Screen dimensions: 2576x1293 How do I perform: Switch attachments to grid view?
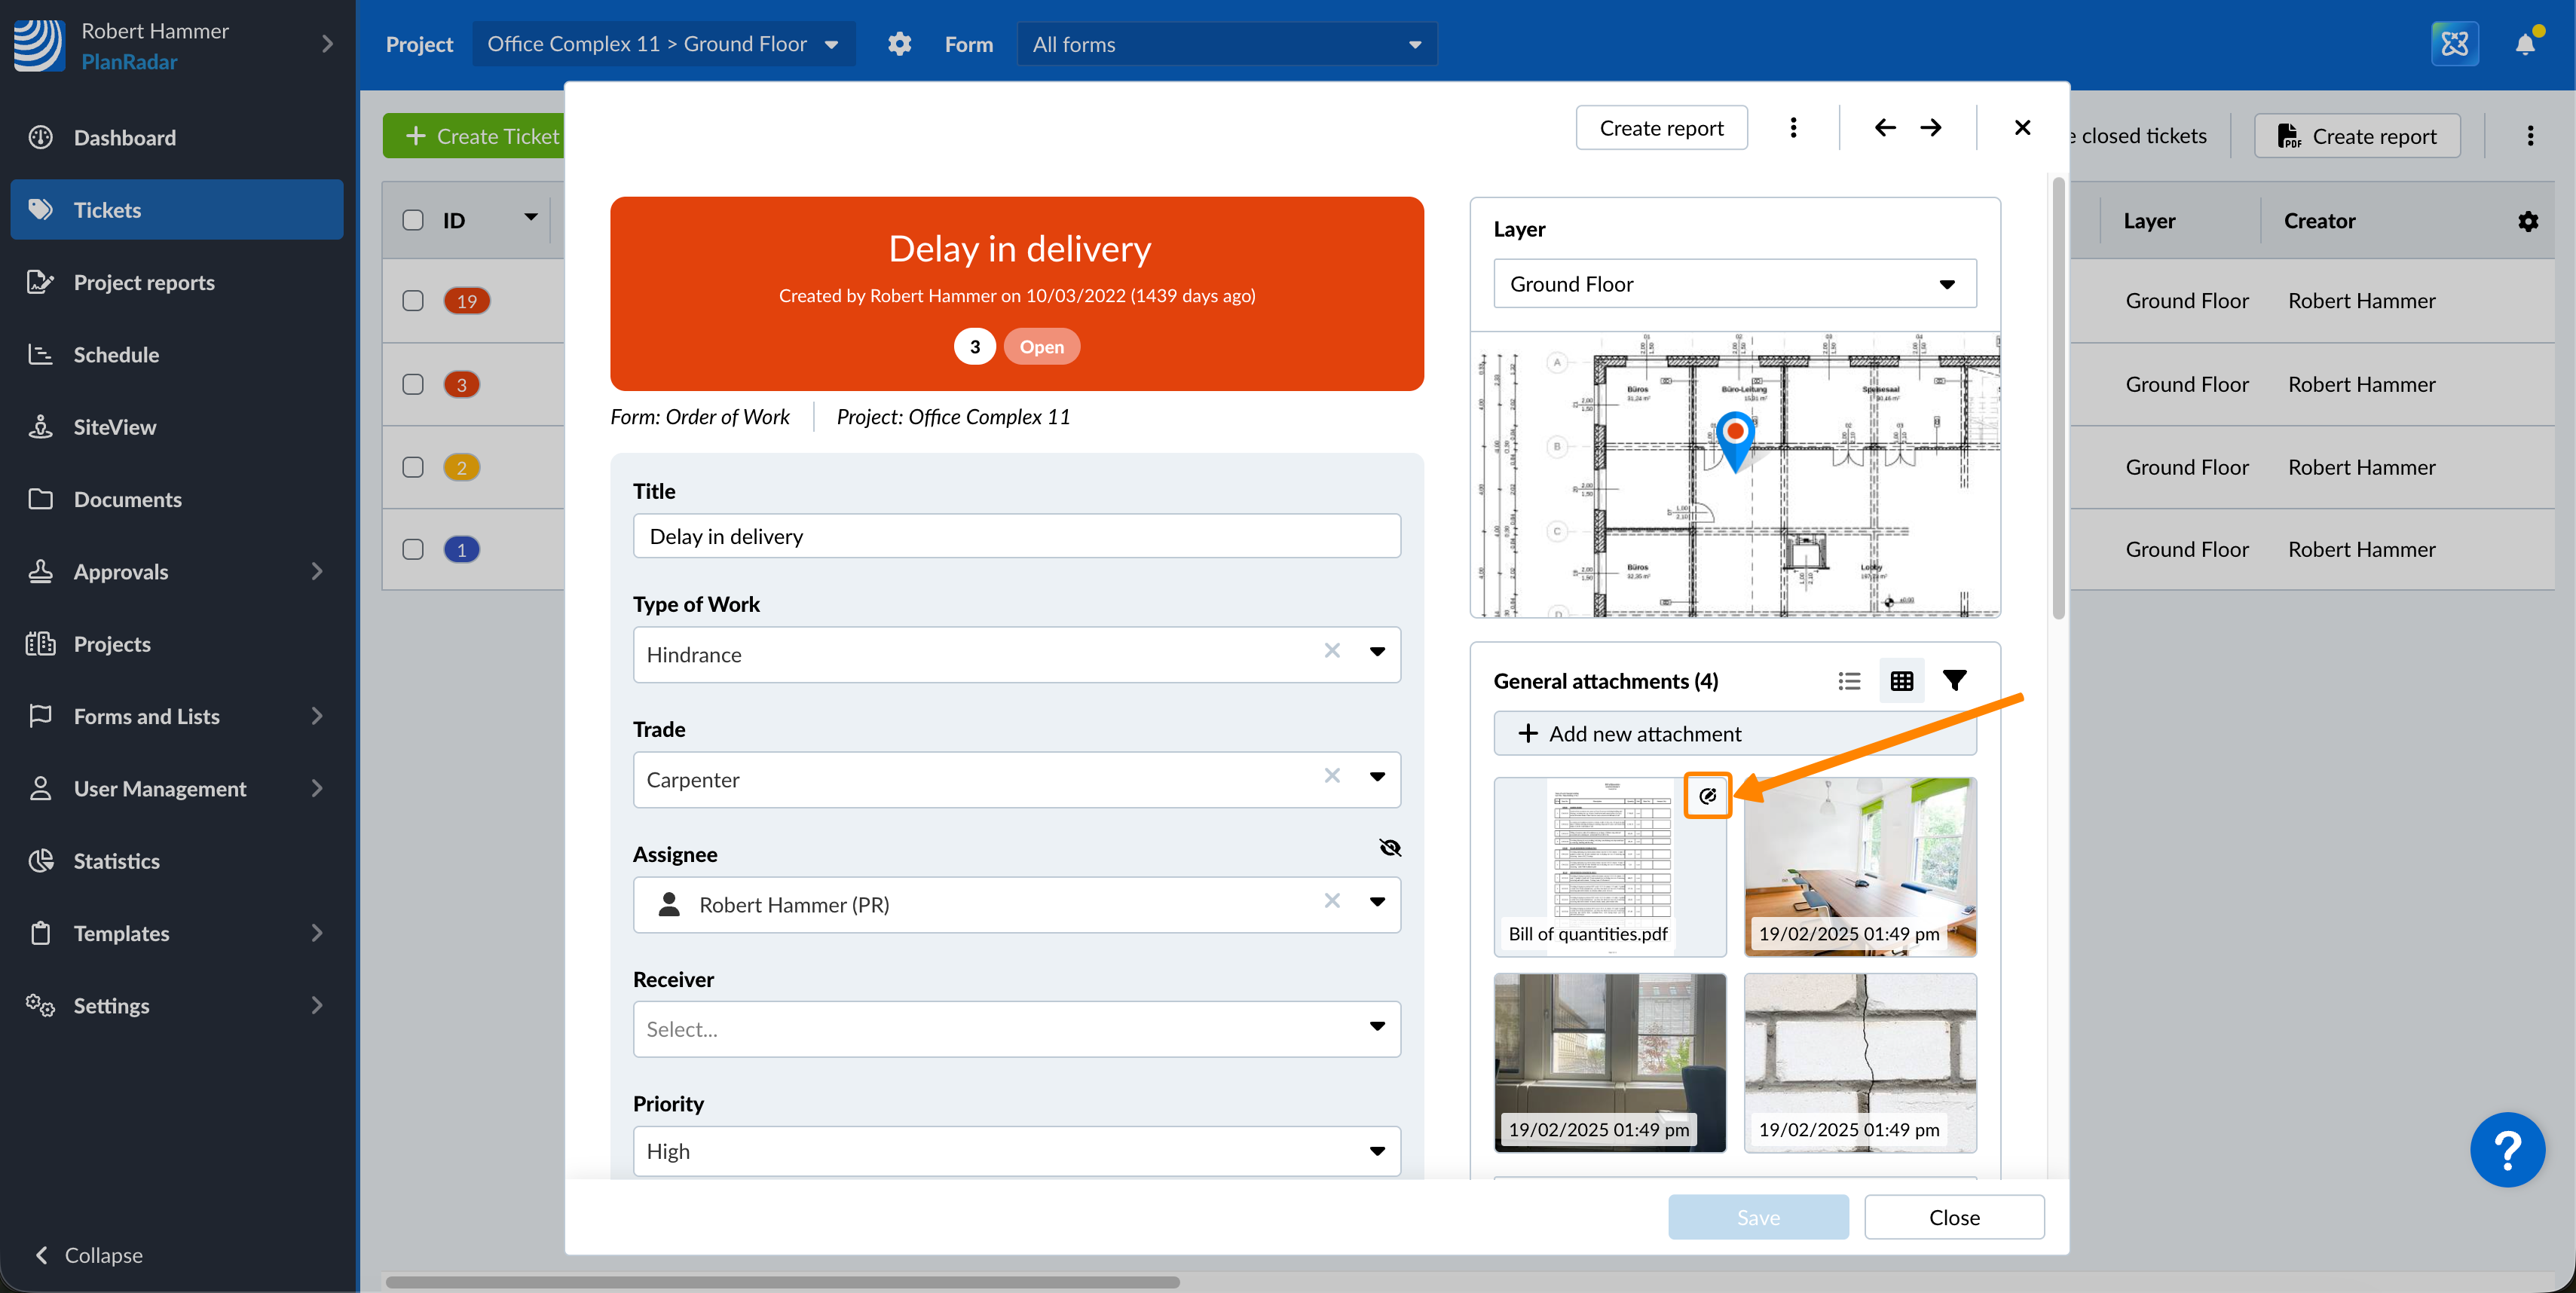[1901, 681]
